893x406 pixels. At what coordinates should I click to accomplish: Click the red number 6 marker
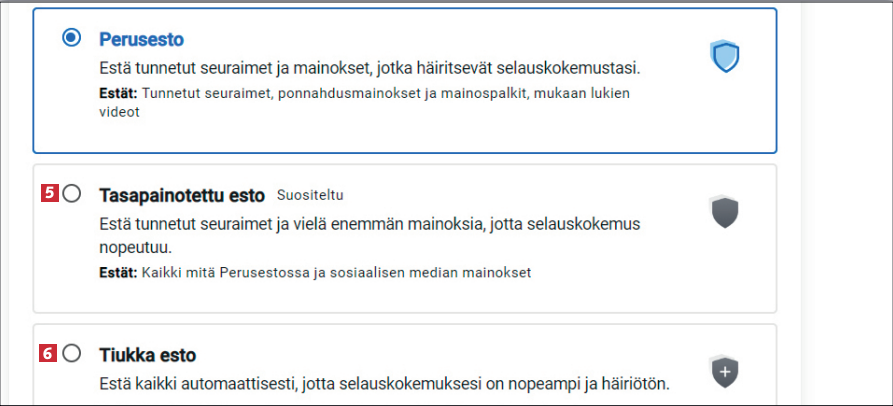coord(49,352)
